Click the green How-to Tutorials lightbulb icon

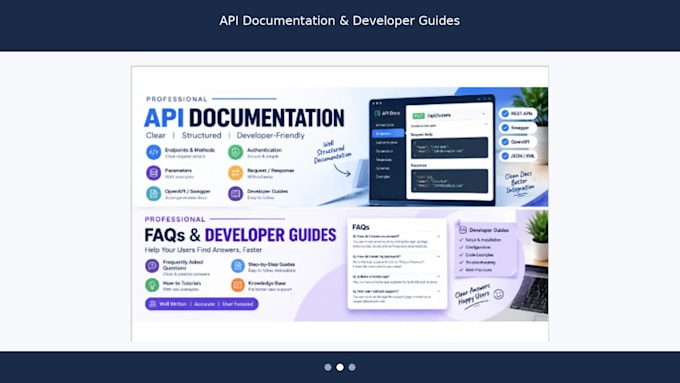[x=152, y=285]
